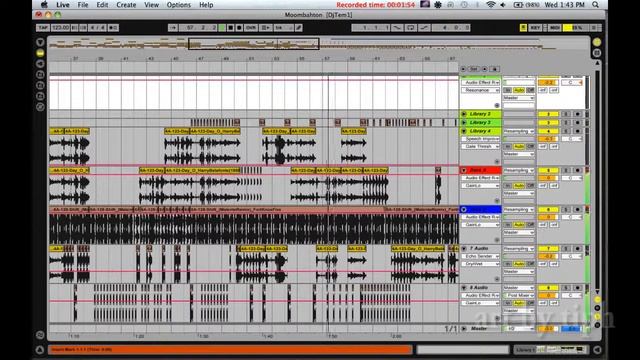
Task: Click the TAP tempo button
Action: click(42, 28)
